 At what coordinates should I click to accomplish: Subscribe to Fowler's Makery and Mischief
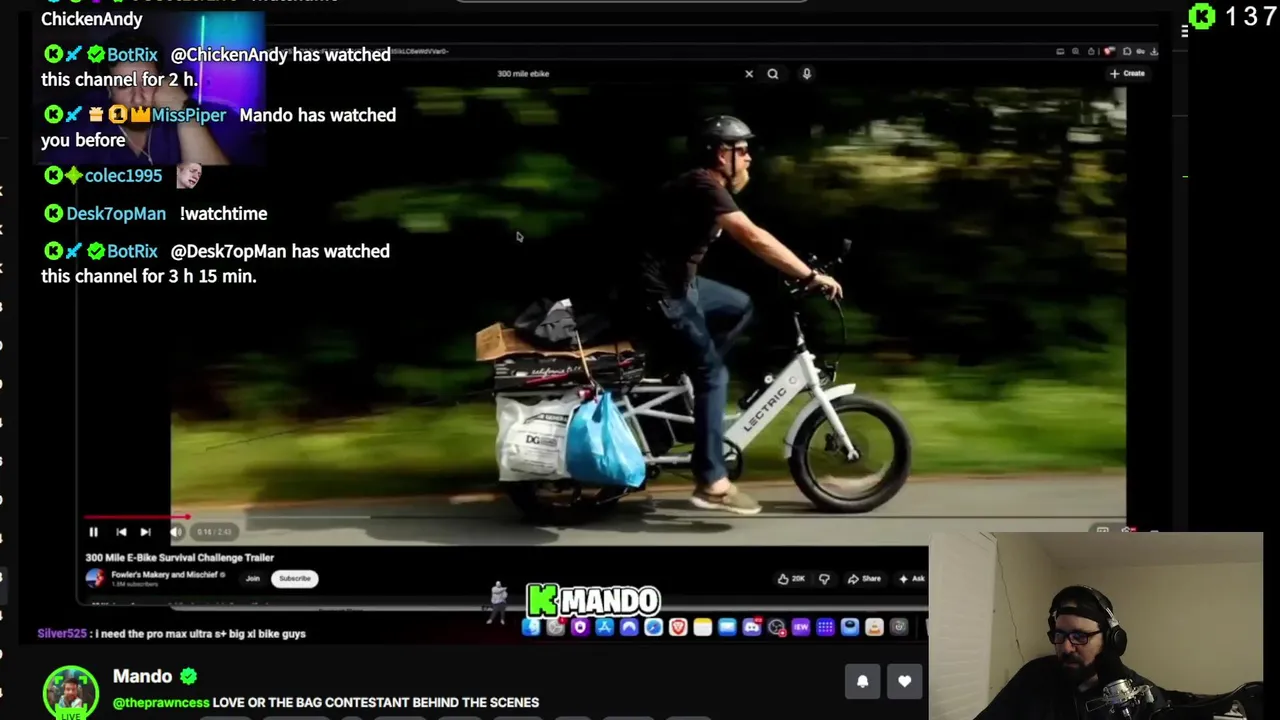(x=294, y=578)
